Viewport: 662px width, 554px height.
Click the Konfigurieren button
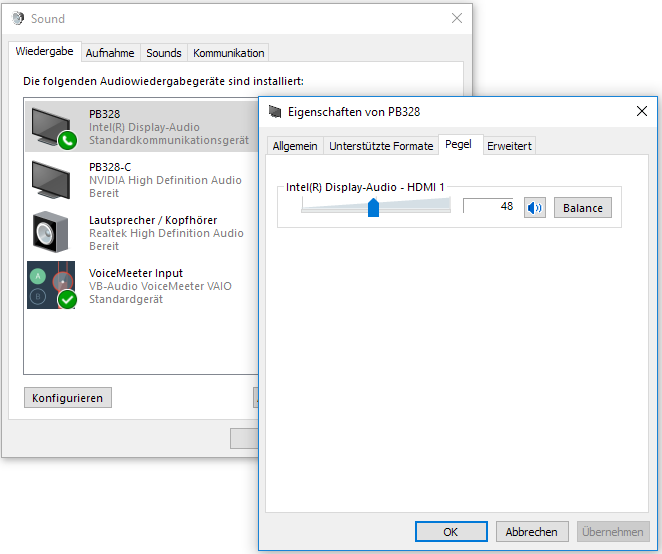pos(67,398)
